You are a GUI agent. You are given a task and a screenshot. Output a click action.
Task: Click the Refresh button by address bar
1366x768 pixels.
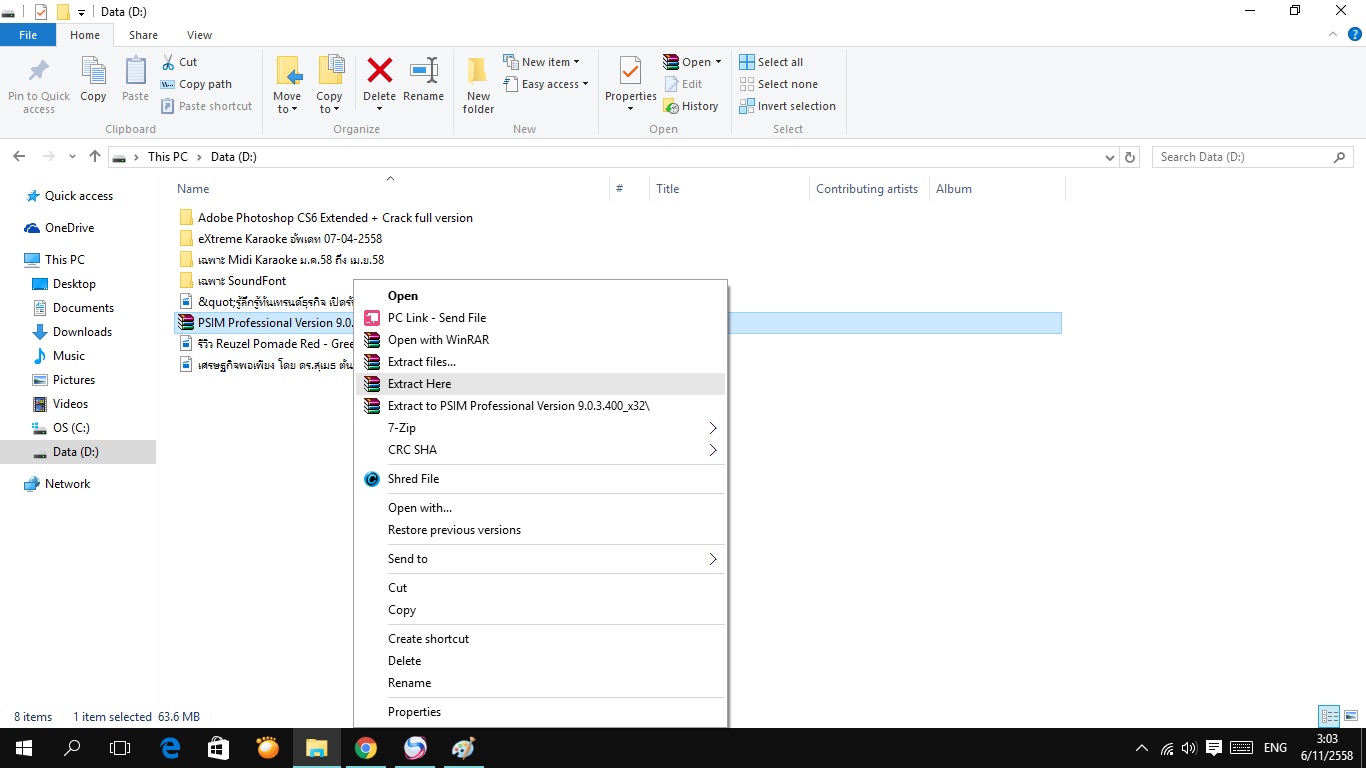coord(1130,157)
